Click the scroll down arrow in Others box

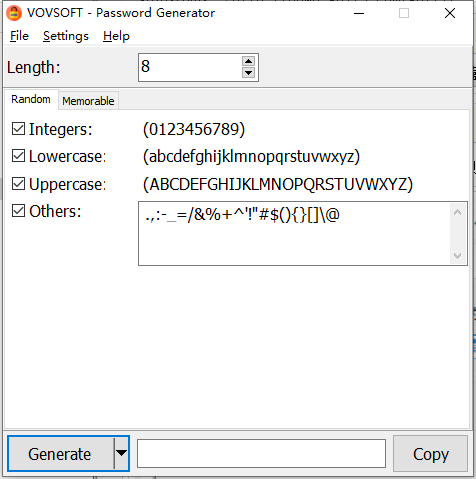457,255
